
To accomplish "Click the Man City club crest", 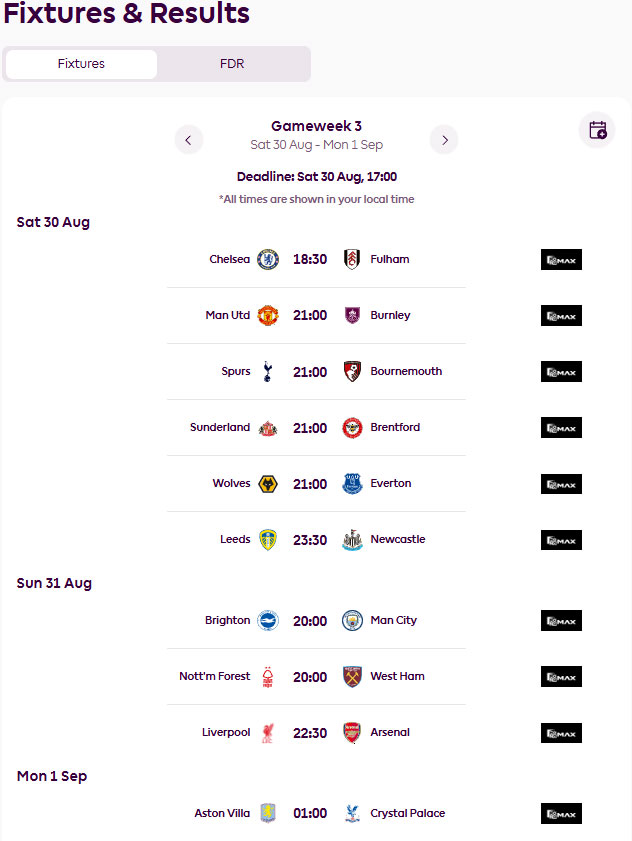I will (352, 621).
